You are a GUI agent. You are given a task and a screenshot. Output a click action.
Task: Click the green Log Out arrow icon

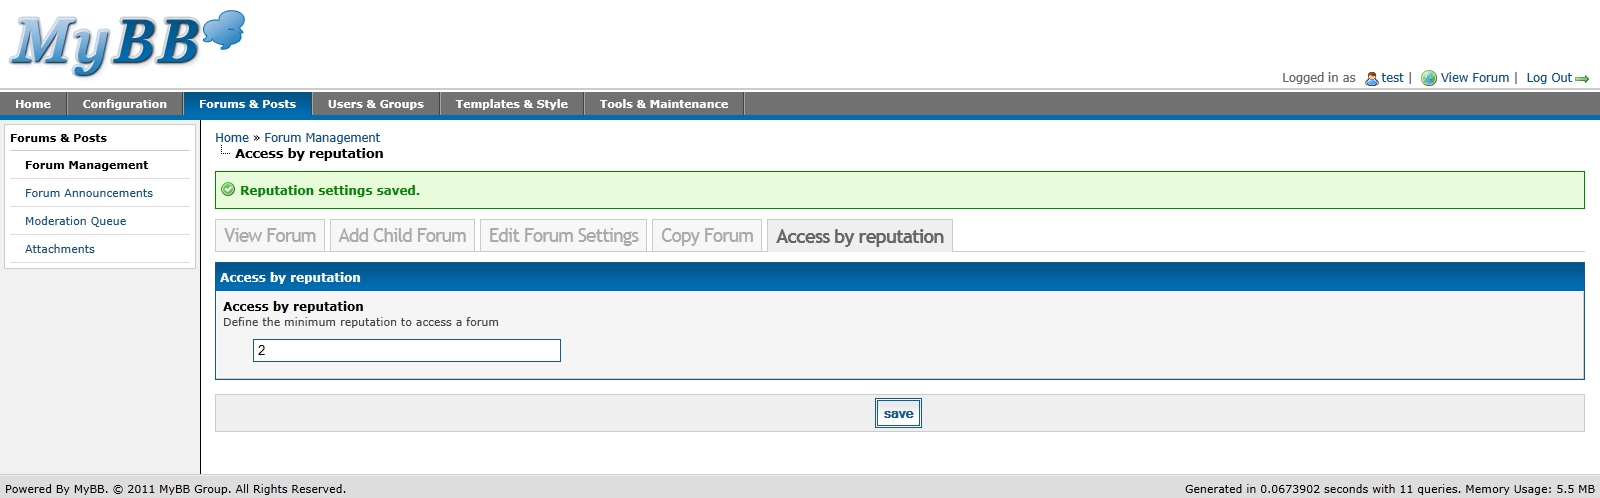1582,79
